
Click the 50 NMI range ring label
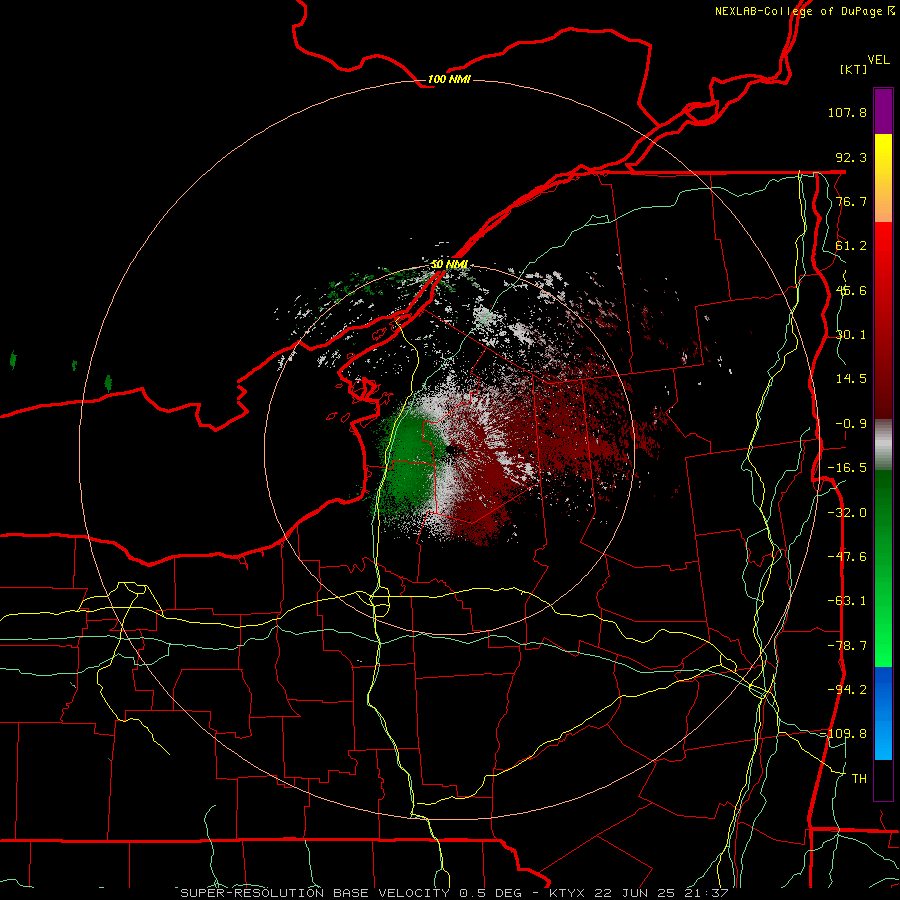coord(449,265)
